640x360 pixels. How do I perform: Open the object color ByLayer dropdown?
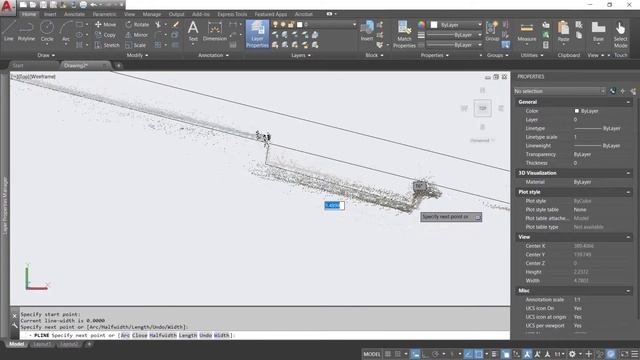[456, 25]
